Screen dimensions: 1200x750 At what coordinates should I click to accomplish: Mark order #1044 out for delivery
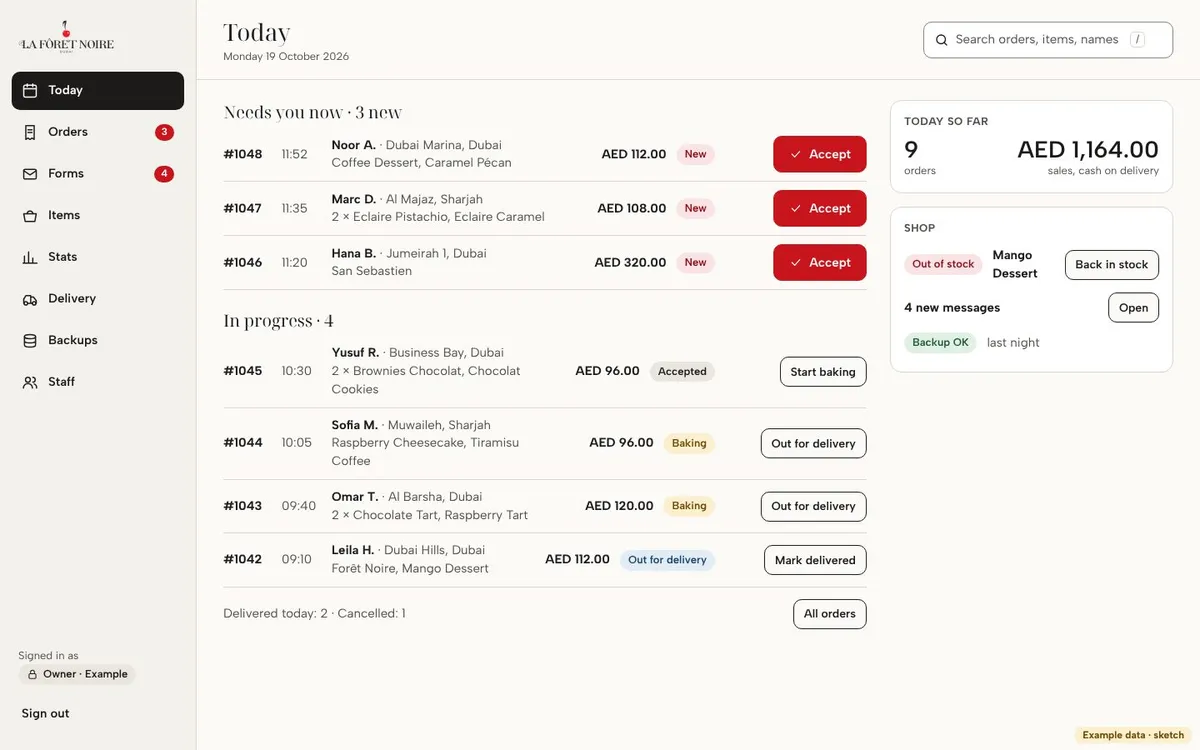(x=814, y=444)
